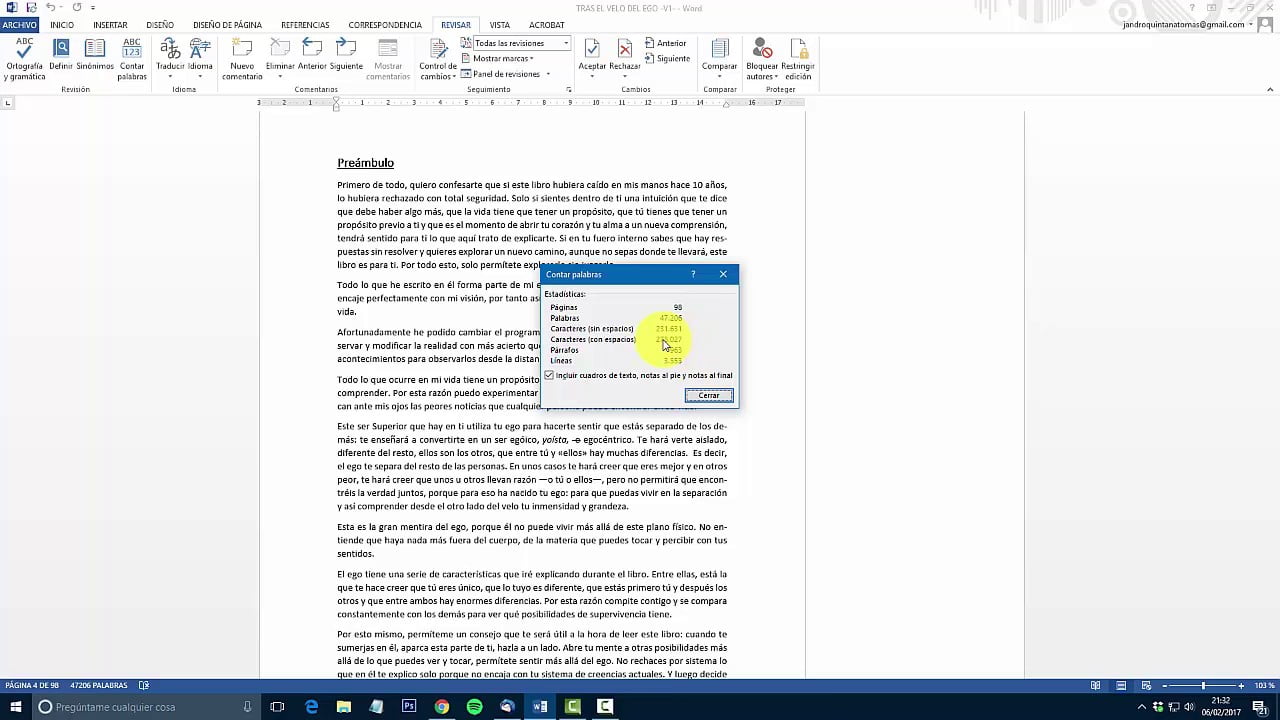Image resolution: width=1280 pixels, height=720 pixels.
Task: Go to Siguiente comment in Comentarios group
Action: (346, 55)
